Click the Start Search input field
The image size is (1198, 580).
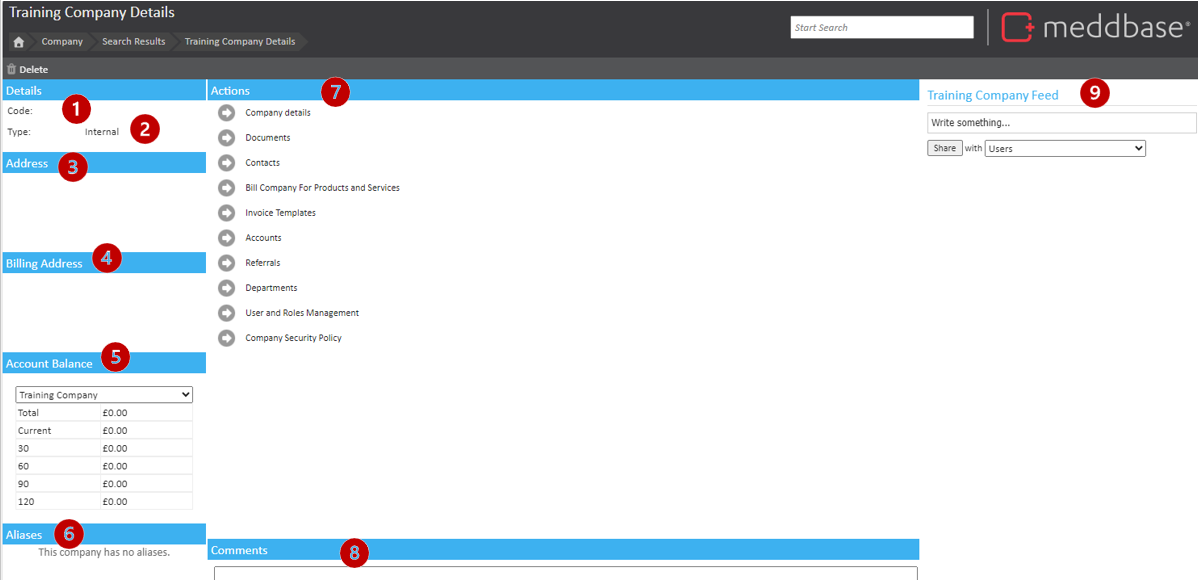pyautogui.click(x=881, y=28)
